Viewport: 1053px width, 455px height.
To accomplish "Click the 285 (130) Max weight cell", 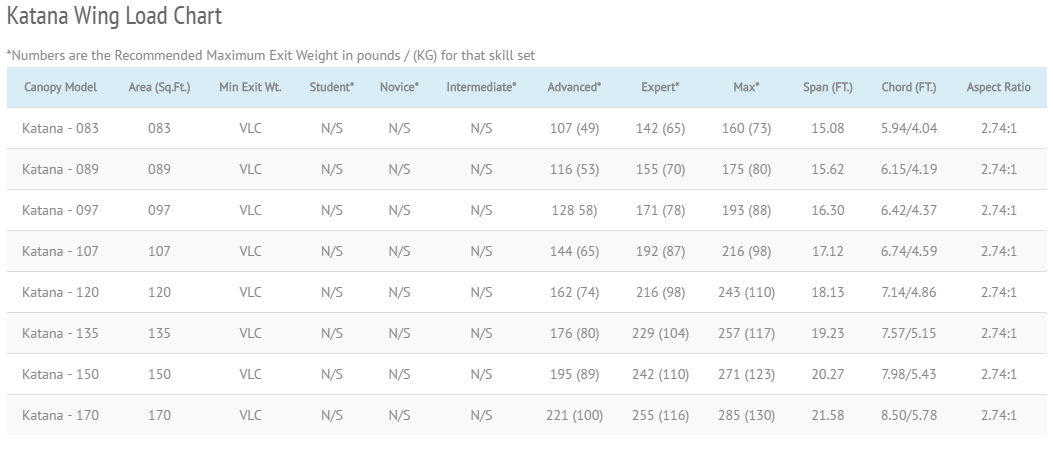I will (746, 415).
